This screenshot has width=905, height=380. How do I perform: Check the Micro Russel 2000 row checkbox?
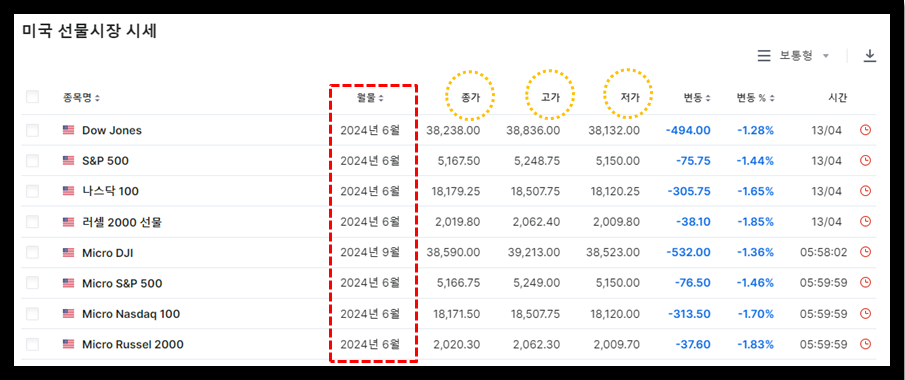click(32, 344)
